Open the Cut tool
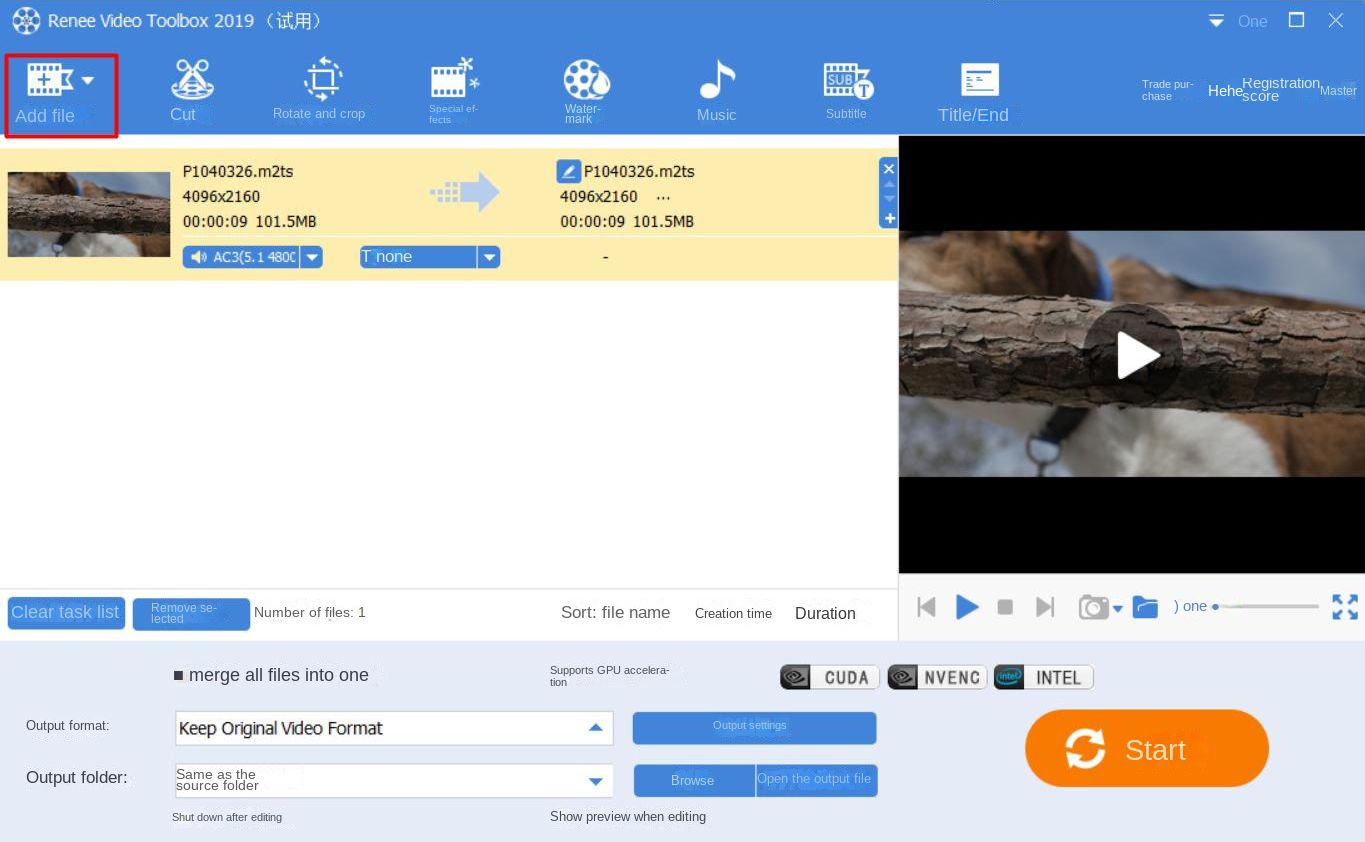 [190, 90]
